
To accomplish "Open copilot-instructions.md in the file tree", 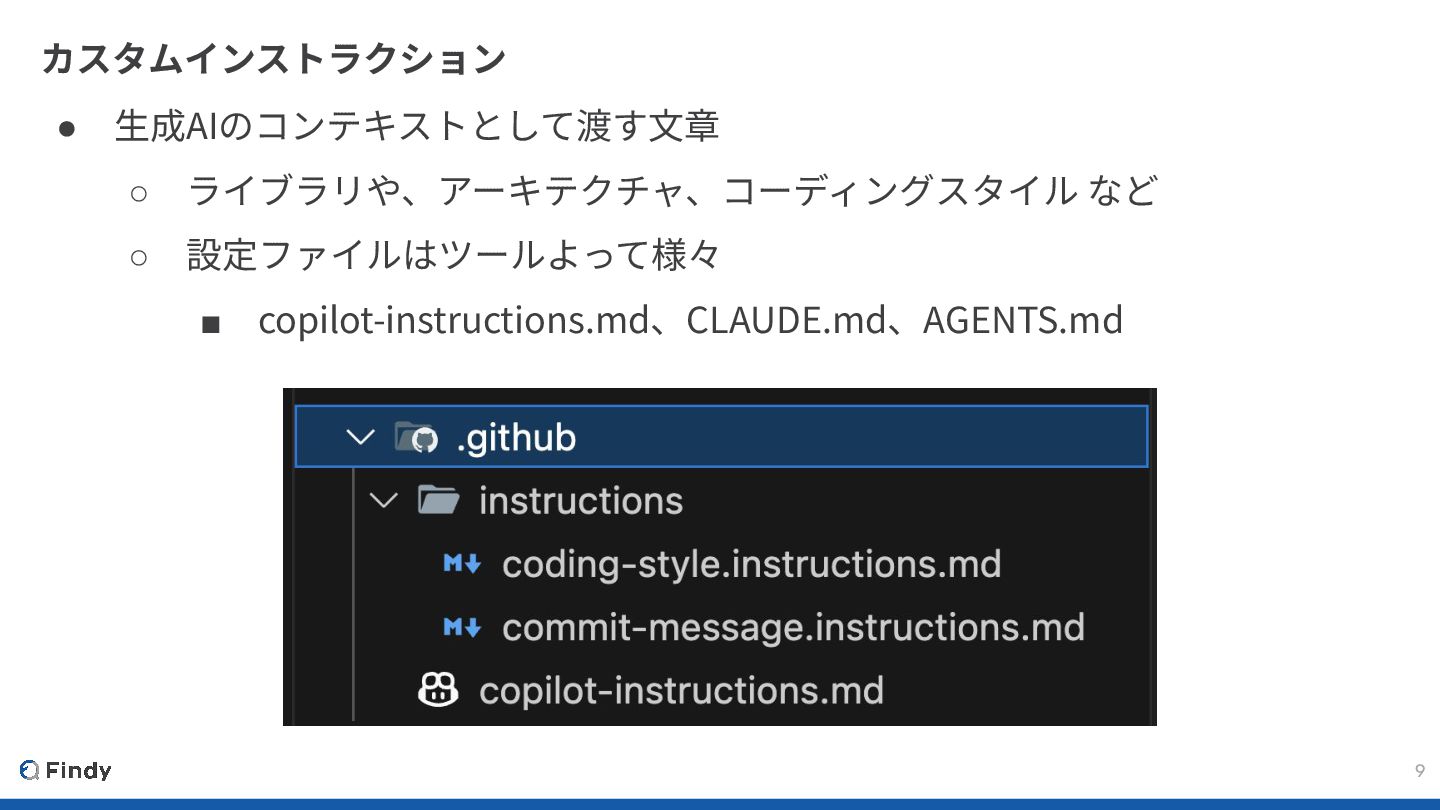I will click(681, 690).
